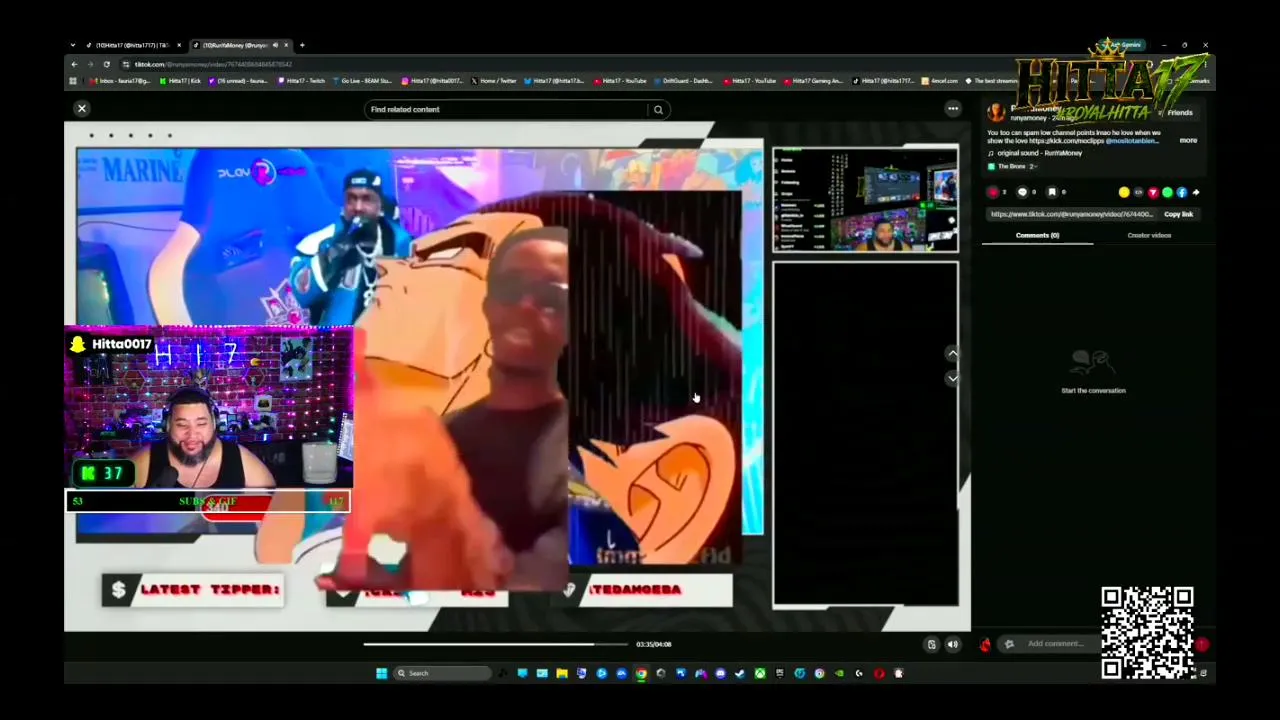This screenshot has height=720, width=1280.
Task: Open the original sound - RunYaMoney link
Action: pyautogui.click(x=1039, y=153)
